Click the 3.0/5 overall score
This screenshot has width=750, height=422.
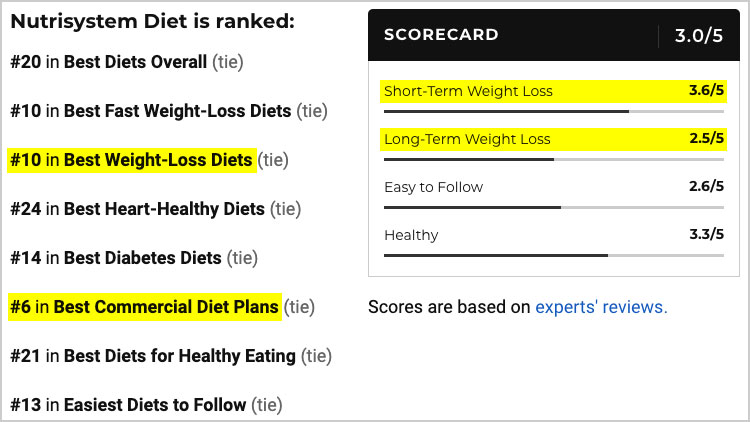pyautogui.click(x=698, y=35)
